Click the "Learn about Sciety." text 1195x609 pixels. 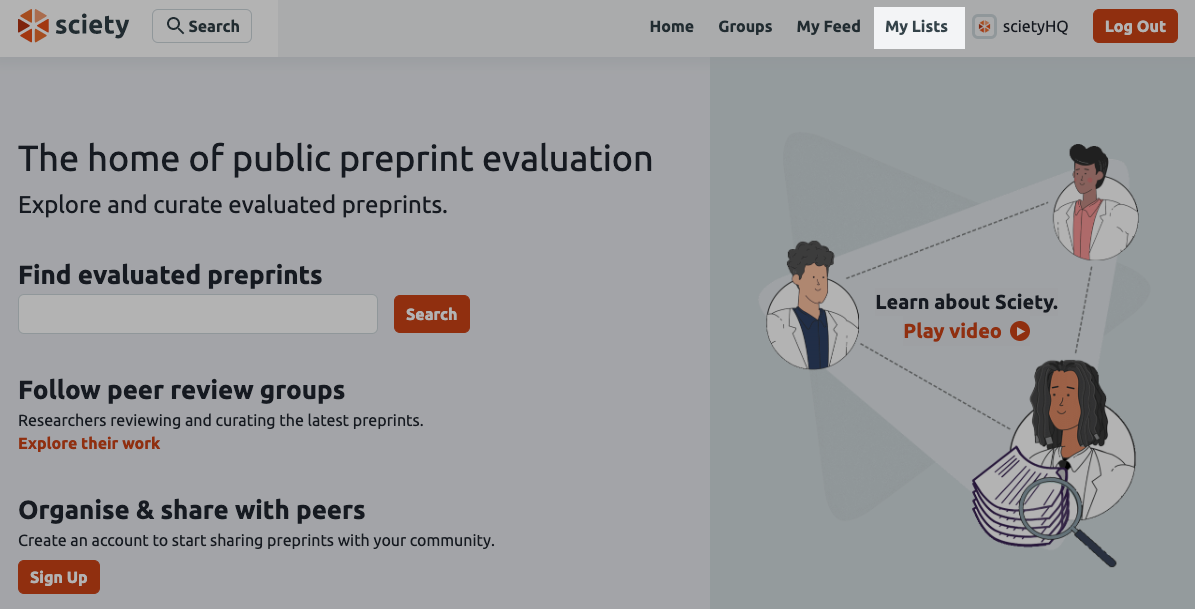966,301
